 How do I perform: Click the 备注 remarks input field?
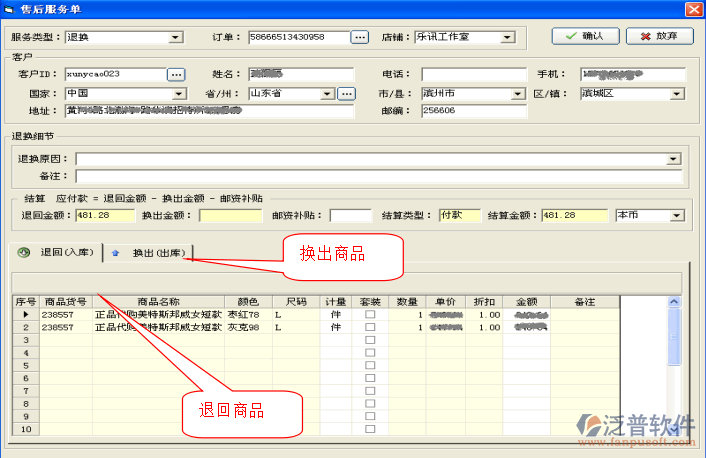click(x=378, y=177)
